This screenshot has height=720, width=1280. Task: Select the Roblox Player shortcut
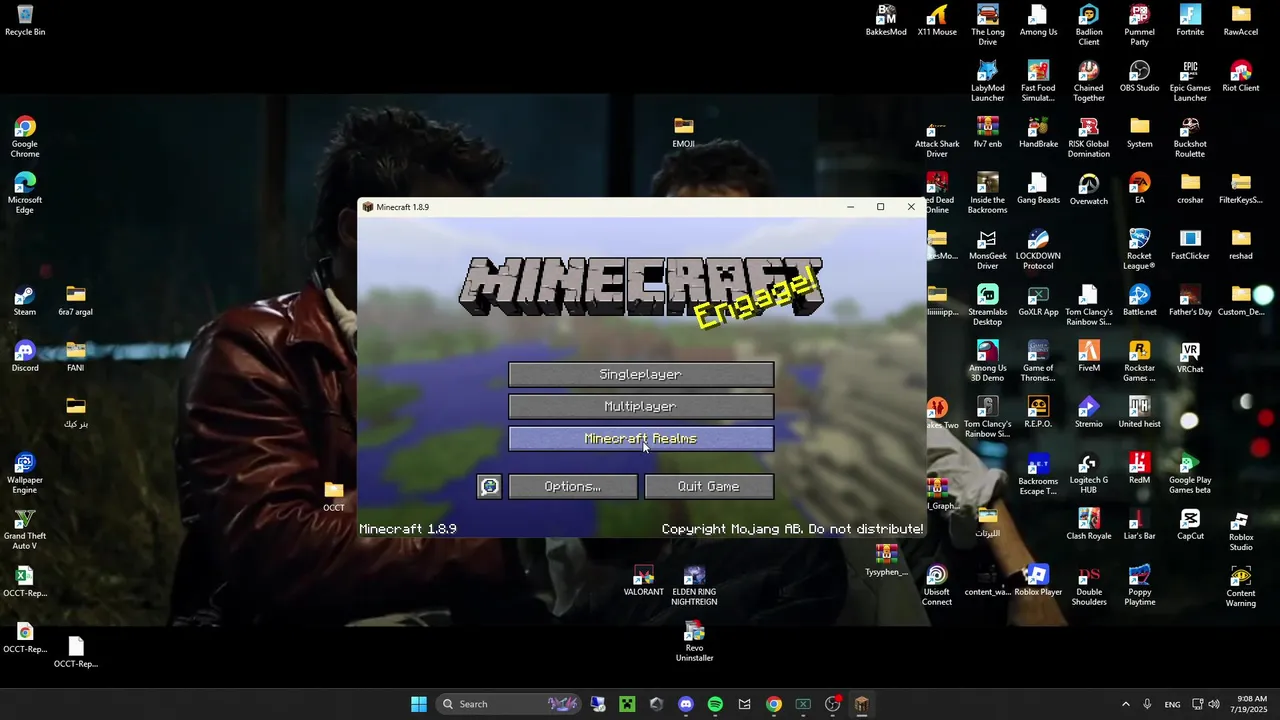1038,581
